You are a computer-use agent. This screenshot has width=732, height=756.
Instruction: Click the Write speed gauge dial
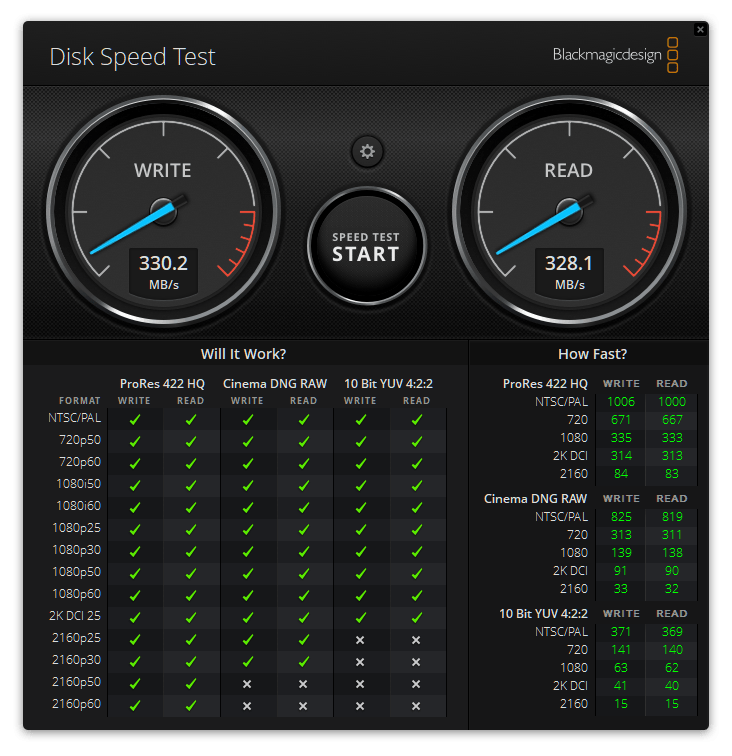163,211
